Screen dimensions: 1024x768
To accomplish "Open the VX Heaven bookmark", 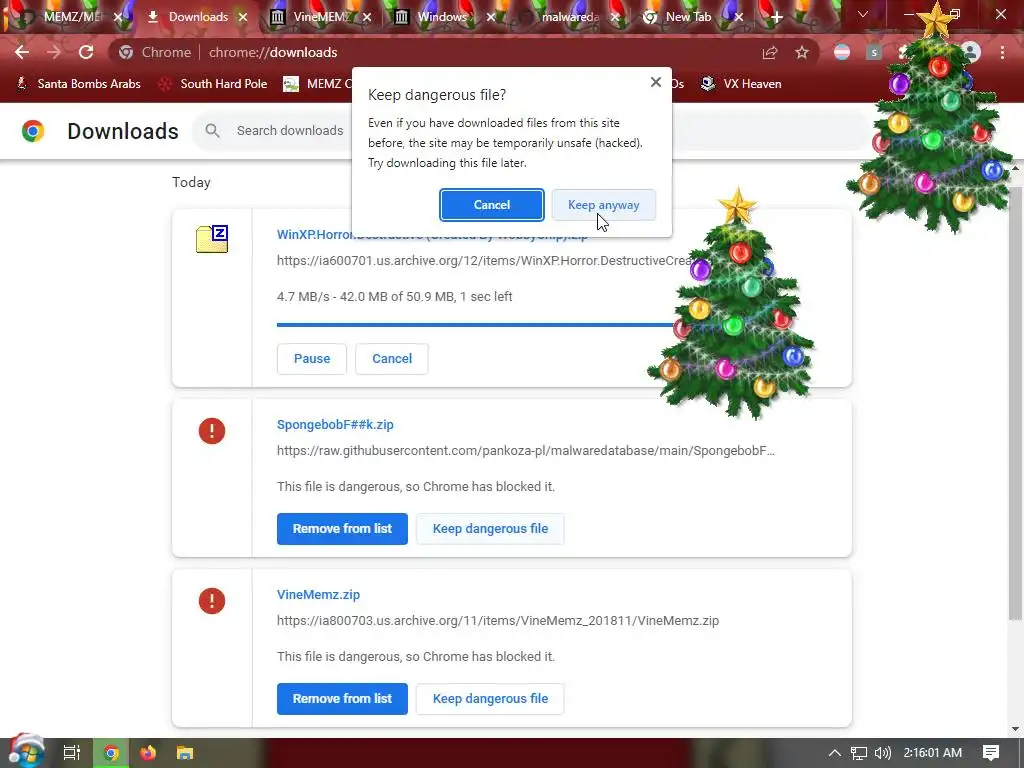I will [x=740, y=84].
